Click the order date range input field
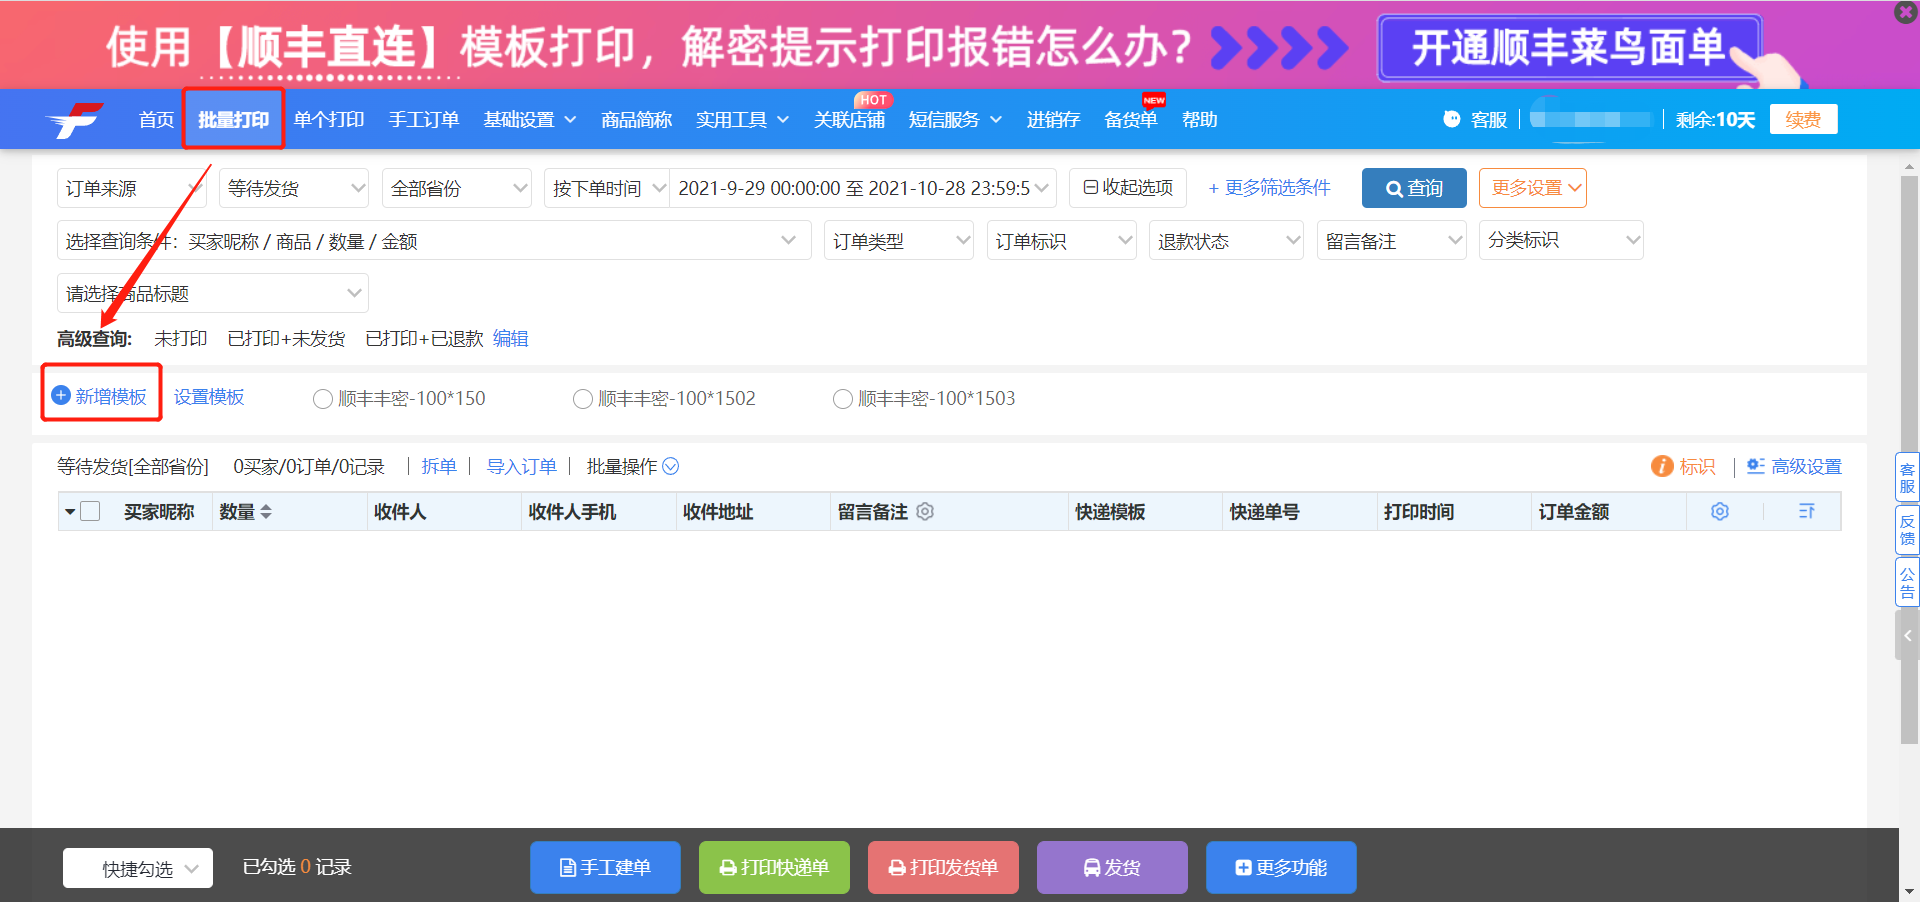This screenshot has width=1920, height=902. 860,188
